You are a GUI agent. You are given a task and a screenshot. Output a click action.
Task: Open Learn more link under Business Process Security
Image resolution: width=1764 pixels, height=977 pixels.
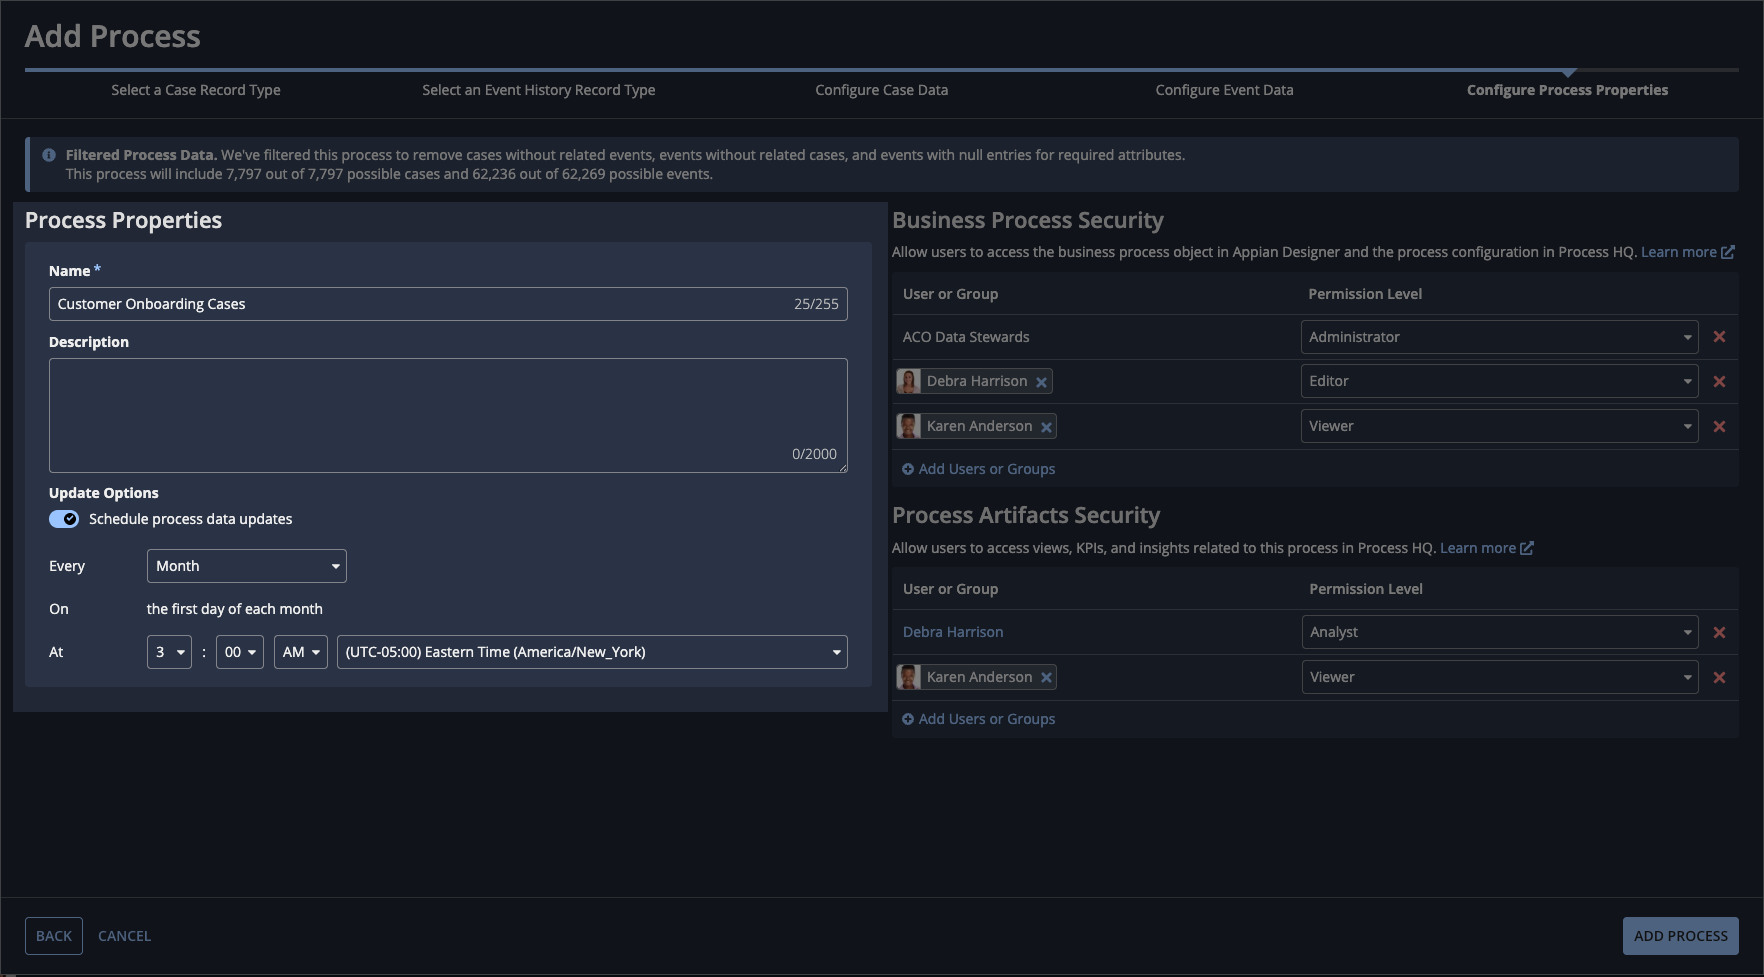1687,252
